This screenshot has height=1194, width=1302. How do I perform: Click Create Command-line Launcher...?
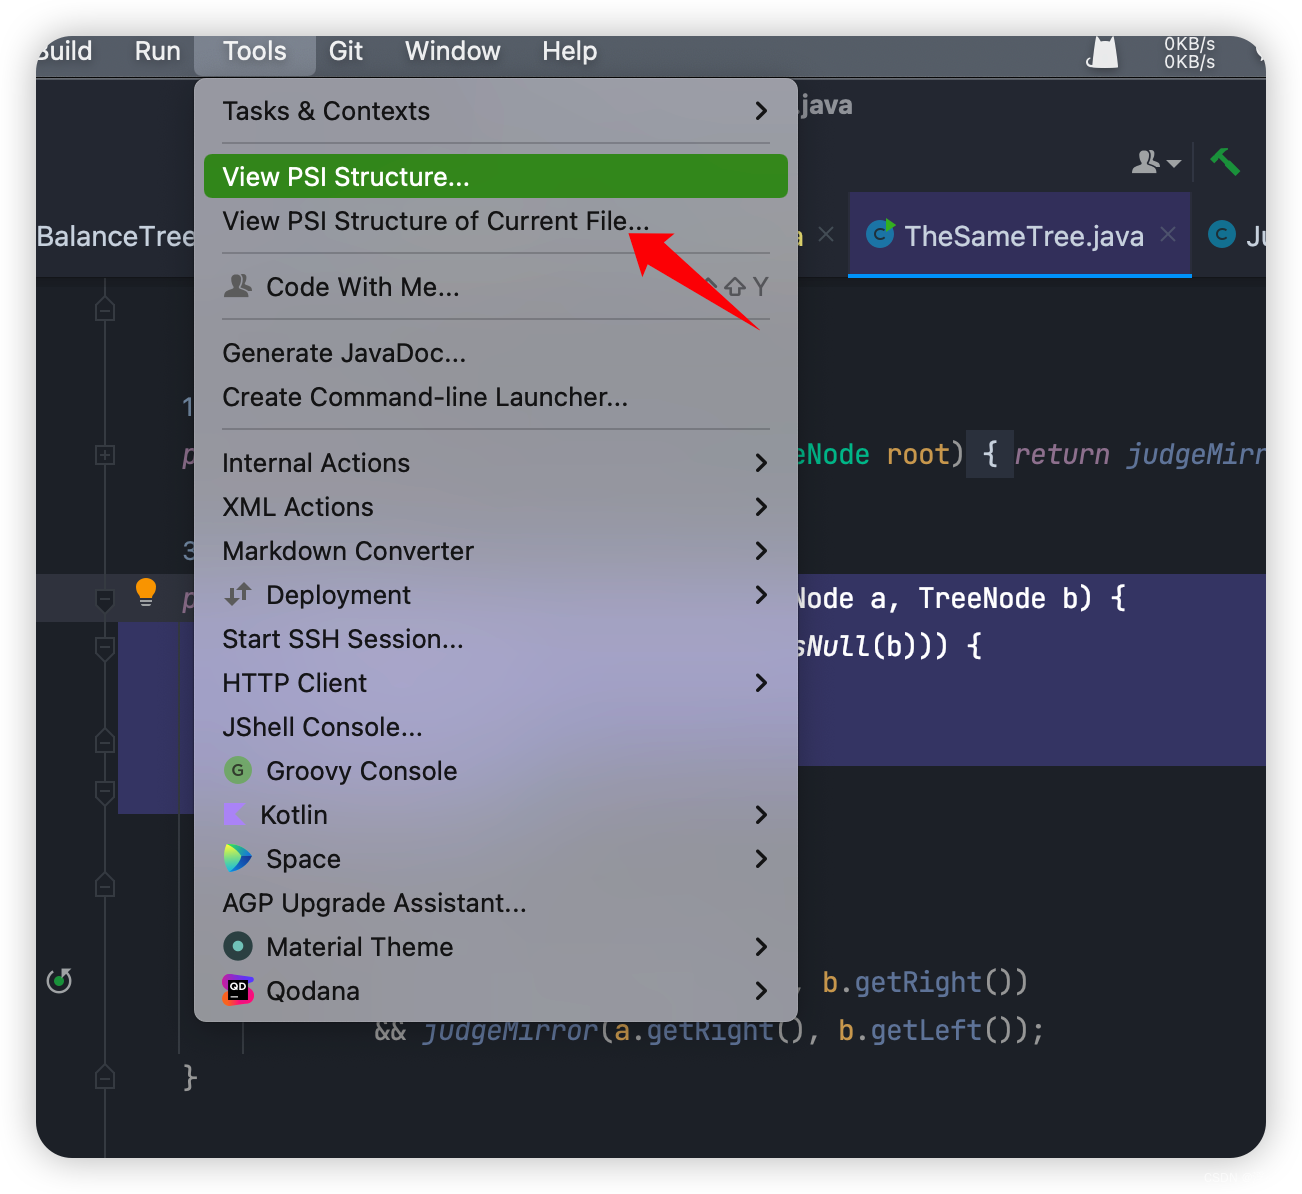(496, 397)
